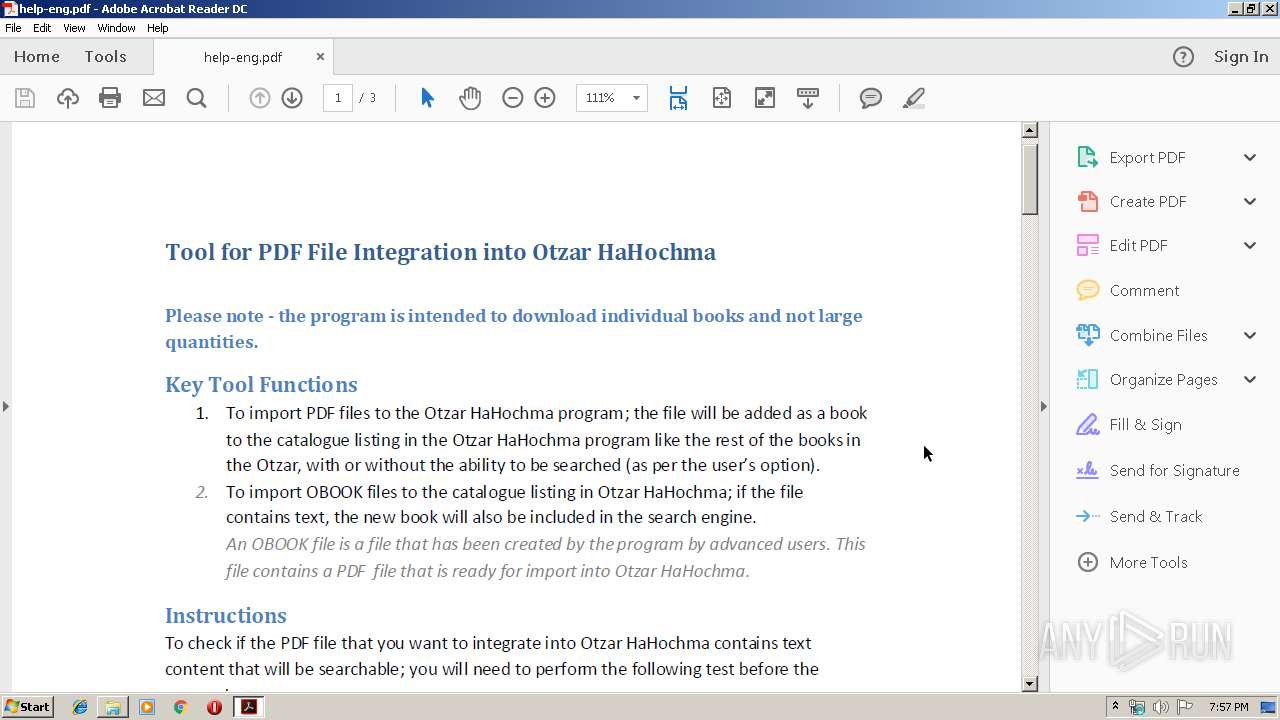Expand the left navigation pane arrow
Screen dimensions: 1280x720
click(6, 406)
